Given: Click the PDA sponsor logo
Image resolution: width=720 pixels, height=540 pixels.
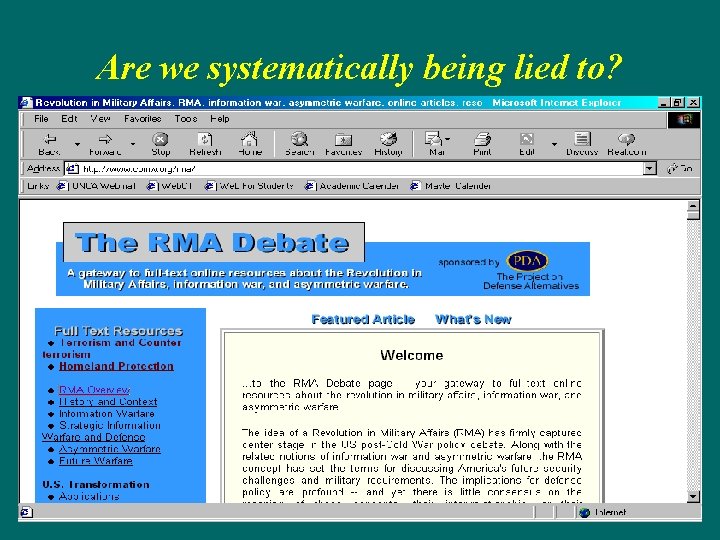Looking at the screenshot, I should click(527, 261).
